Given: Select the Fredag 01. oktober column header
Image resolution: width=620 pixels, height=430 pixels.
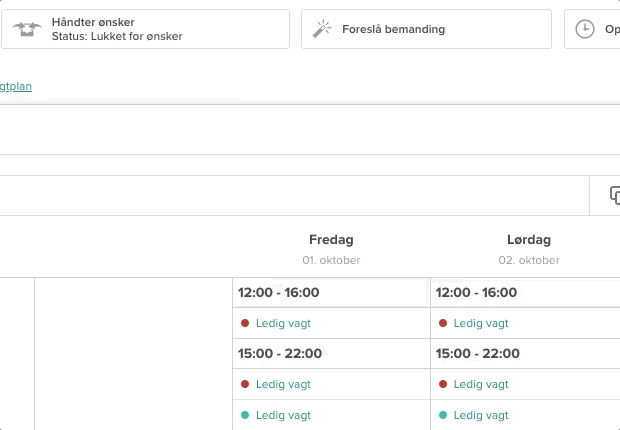Looking at the screenshot, I should (x=331, y=249).
